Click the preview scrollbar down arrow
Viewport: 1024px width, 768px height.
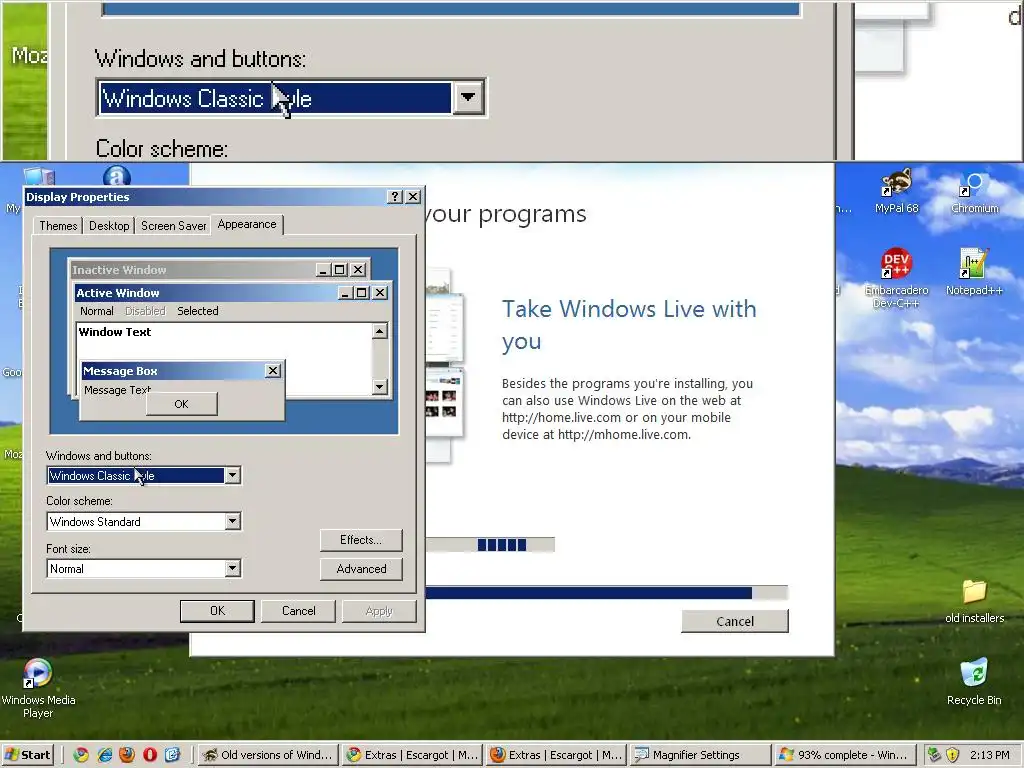380,387
